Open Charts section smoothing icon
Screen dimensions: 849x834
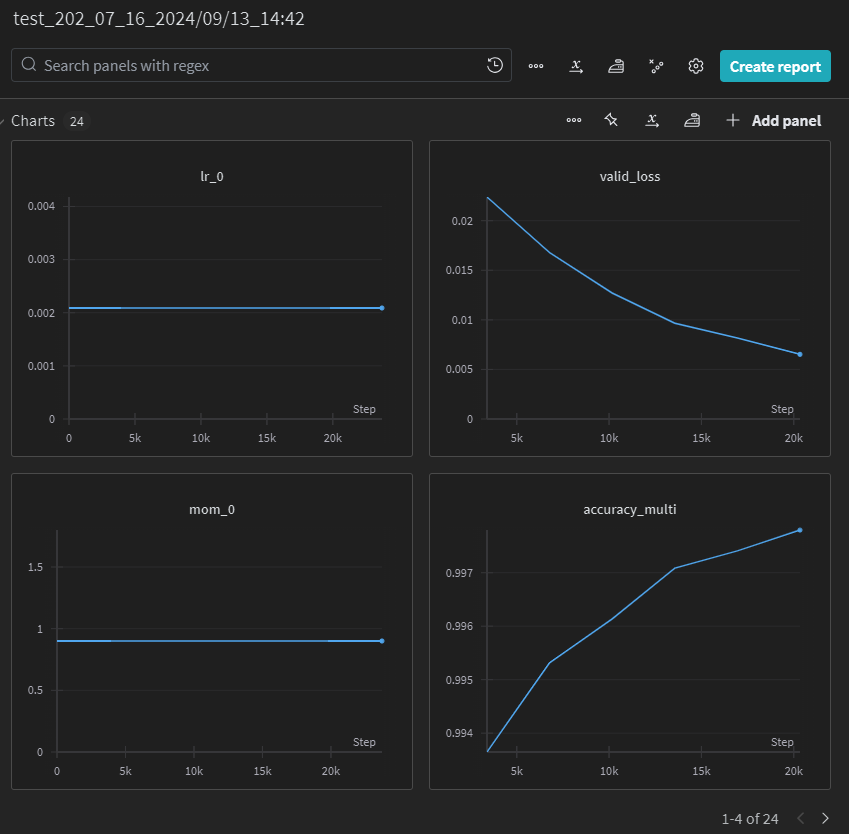click(x=692, y=120)
